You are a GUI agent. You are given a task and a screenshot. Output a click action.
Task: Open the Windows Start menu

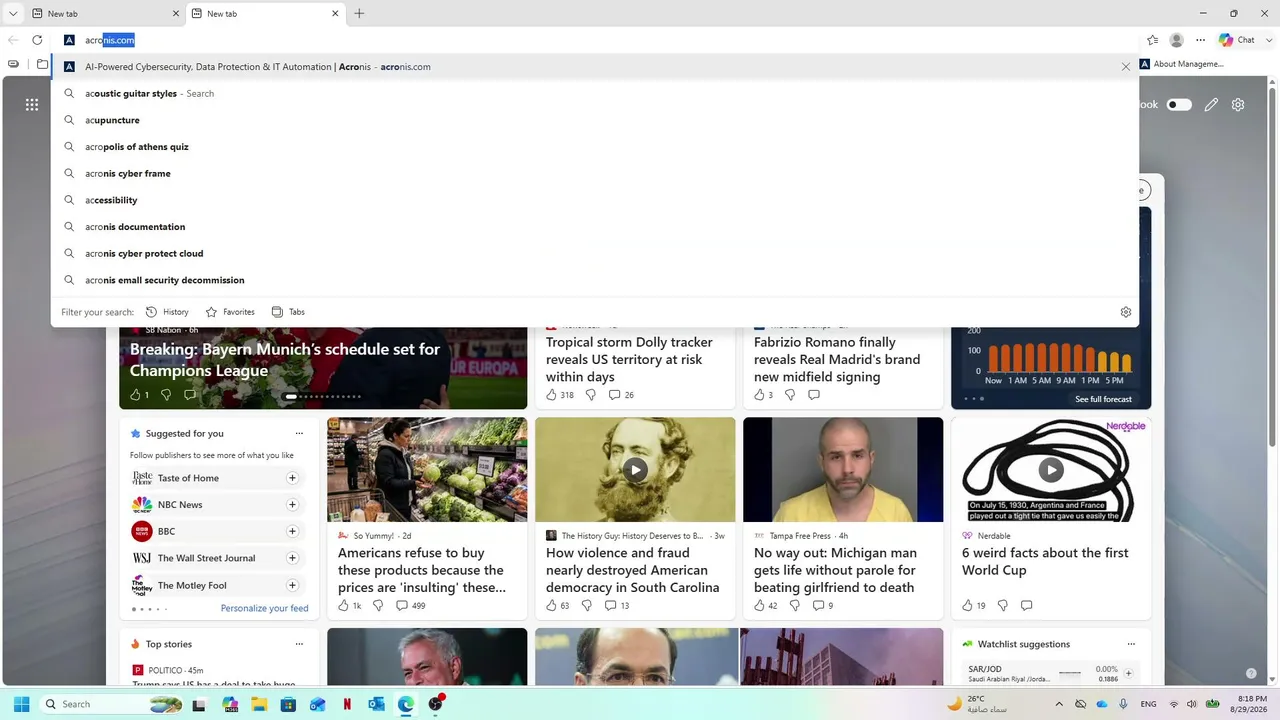click(x=21, y=704)
